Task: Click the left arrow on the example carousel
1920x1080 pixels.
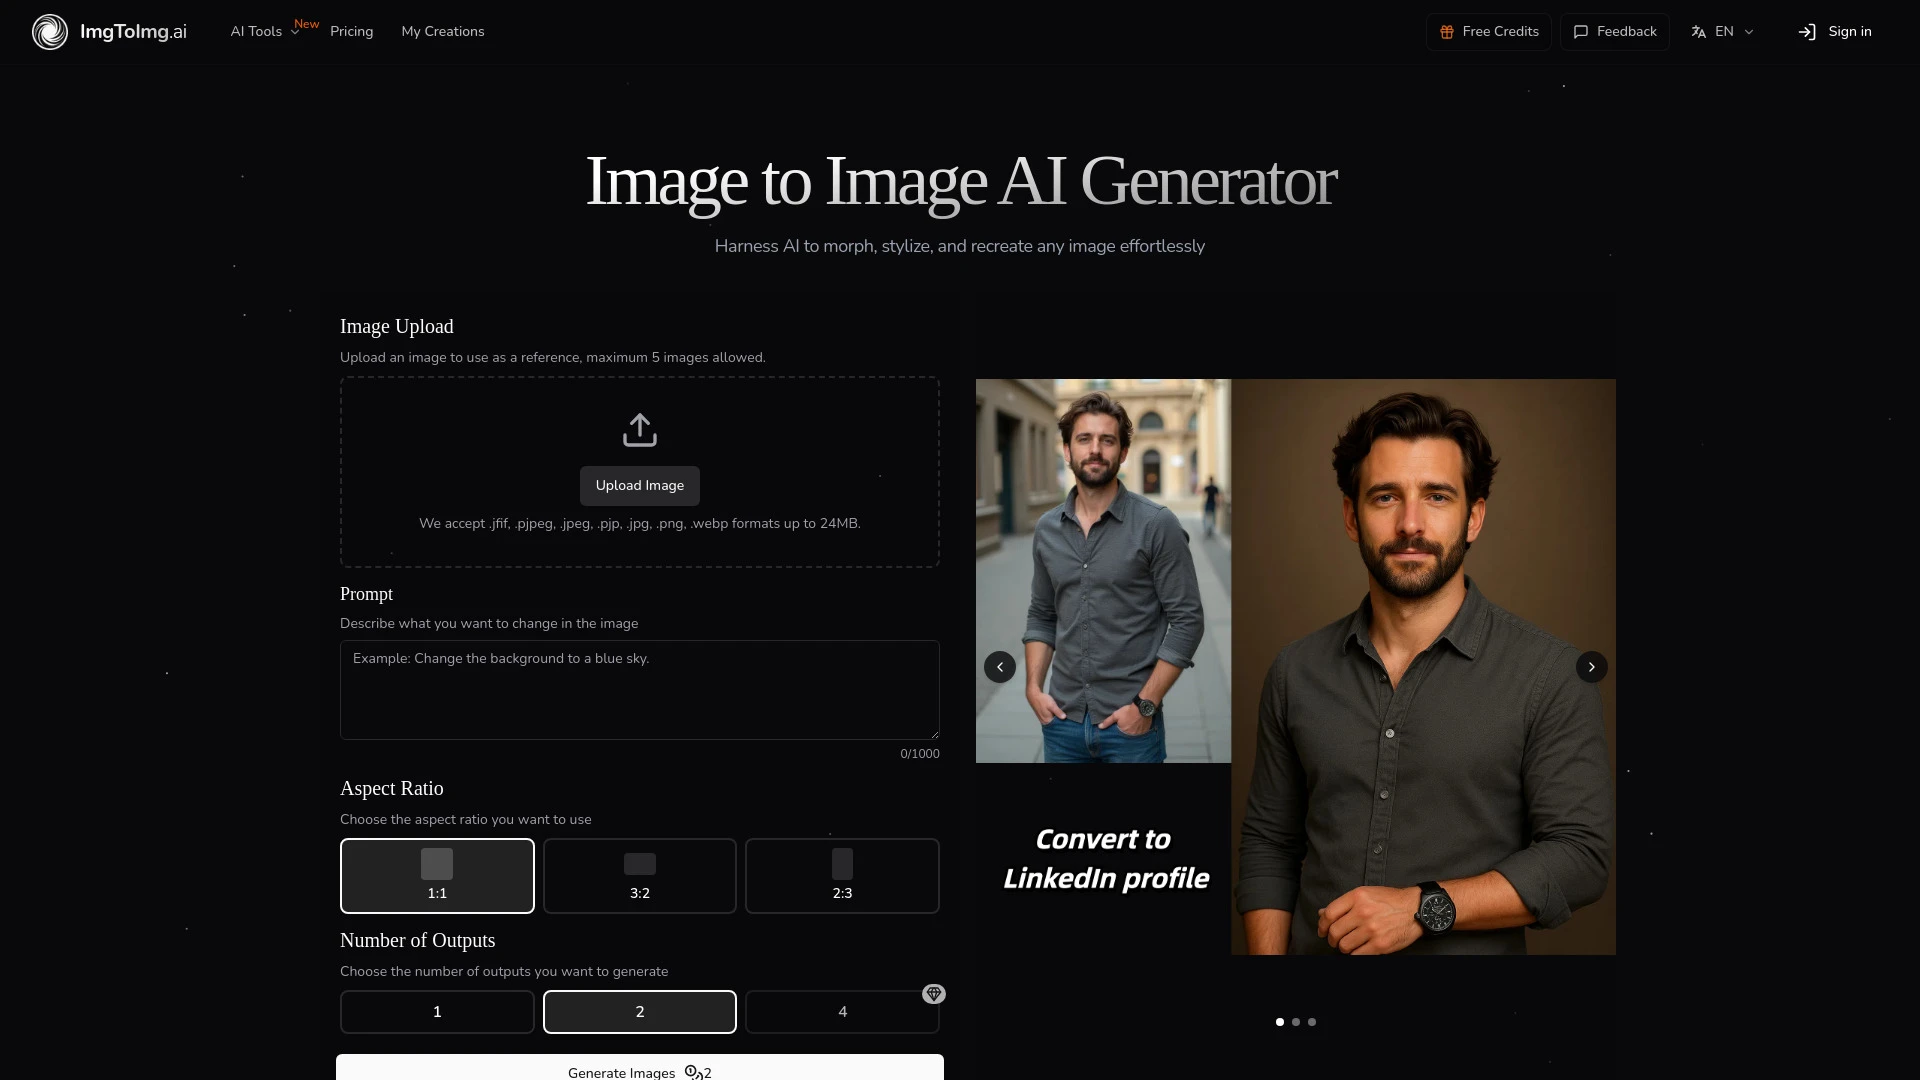Action: 998,666
